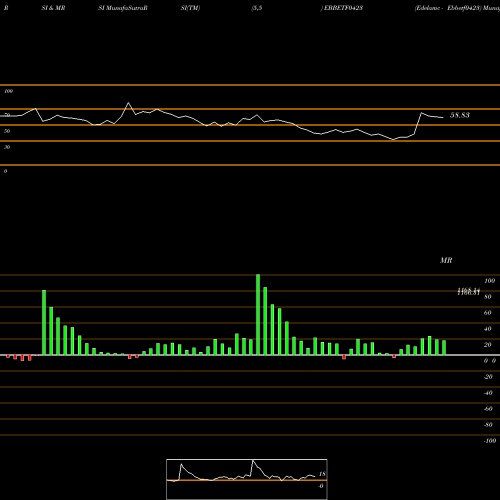500x500 pixels.
Task: Click the '(5,5' parameter text in the header
Action: pos(257,8)
